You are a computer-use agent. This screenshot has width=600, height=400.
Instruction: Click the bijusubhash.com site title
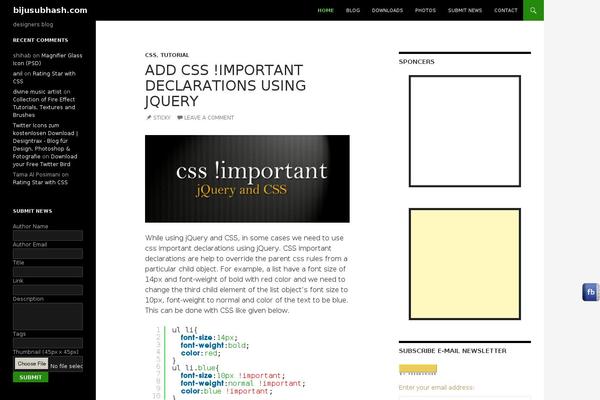[50, 10]
